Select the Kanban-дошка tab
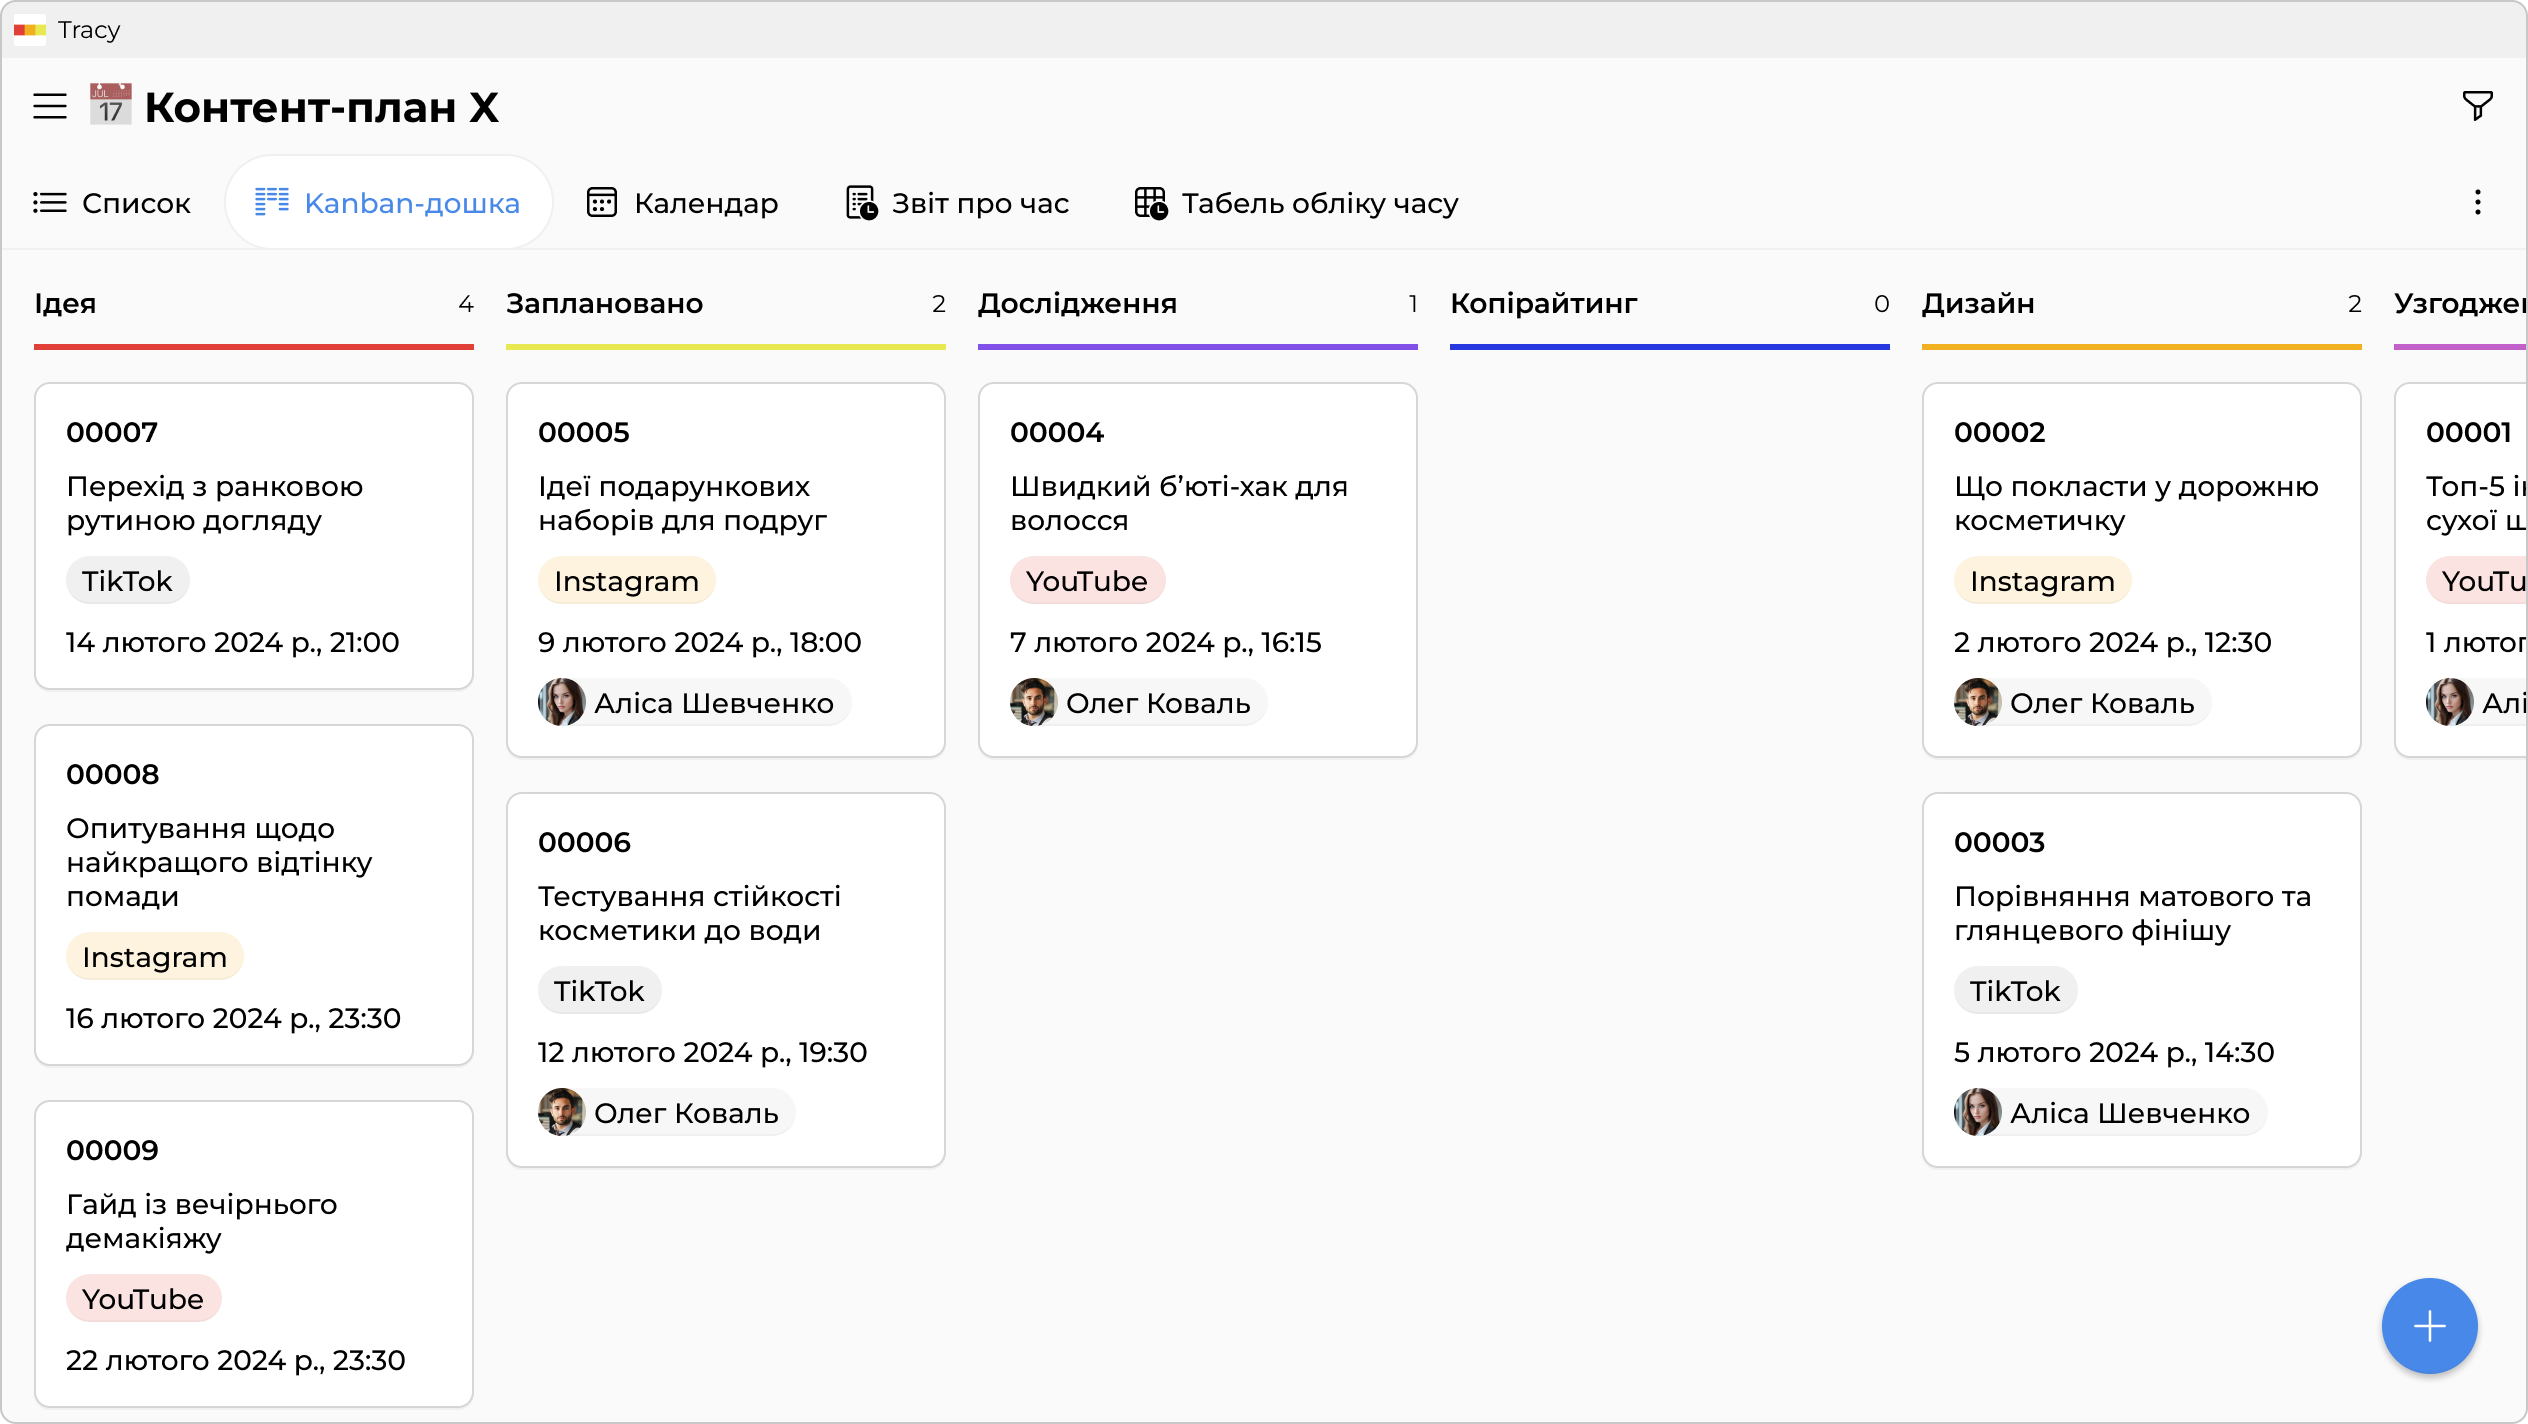Viewport: 2528px width, 1424px height. pos(388,203)
